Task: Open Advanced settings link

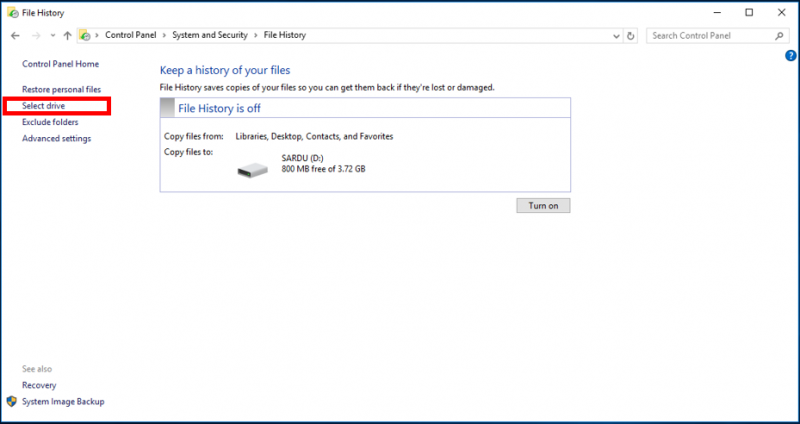Action: (56, 138)
